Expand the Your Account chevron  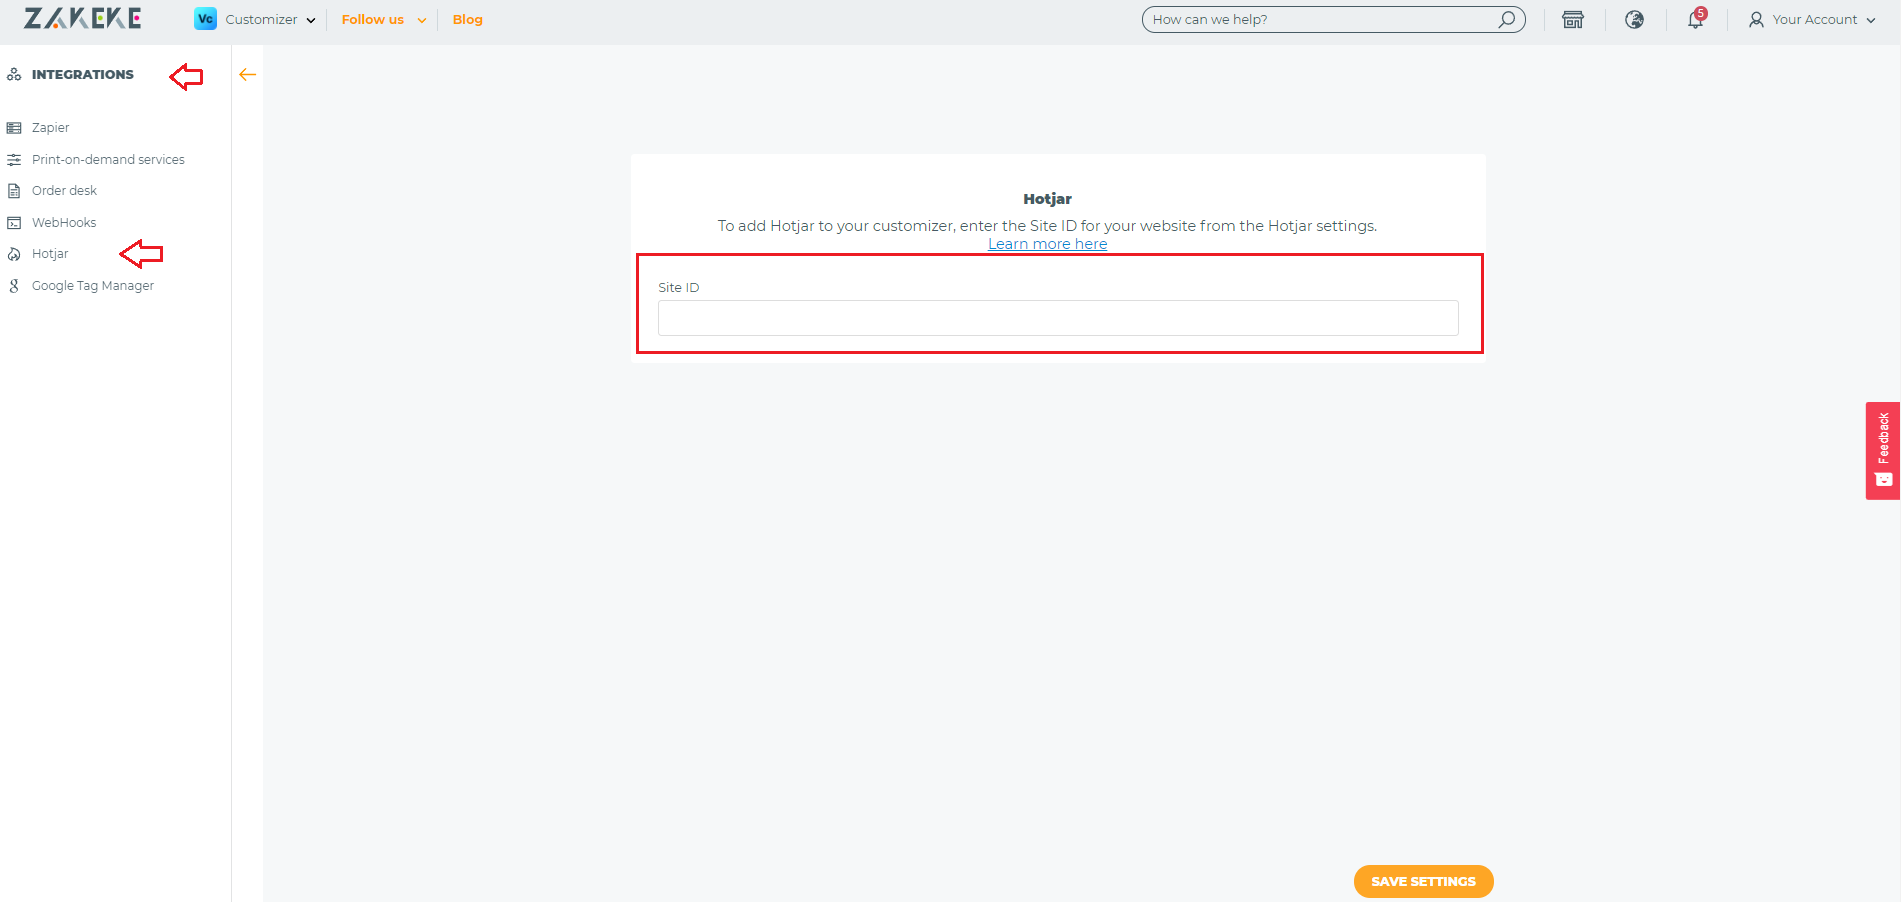click(x=1871, y=20)
